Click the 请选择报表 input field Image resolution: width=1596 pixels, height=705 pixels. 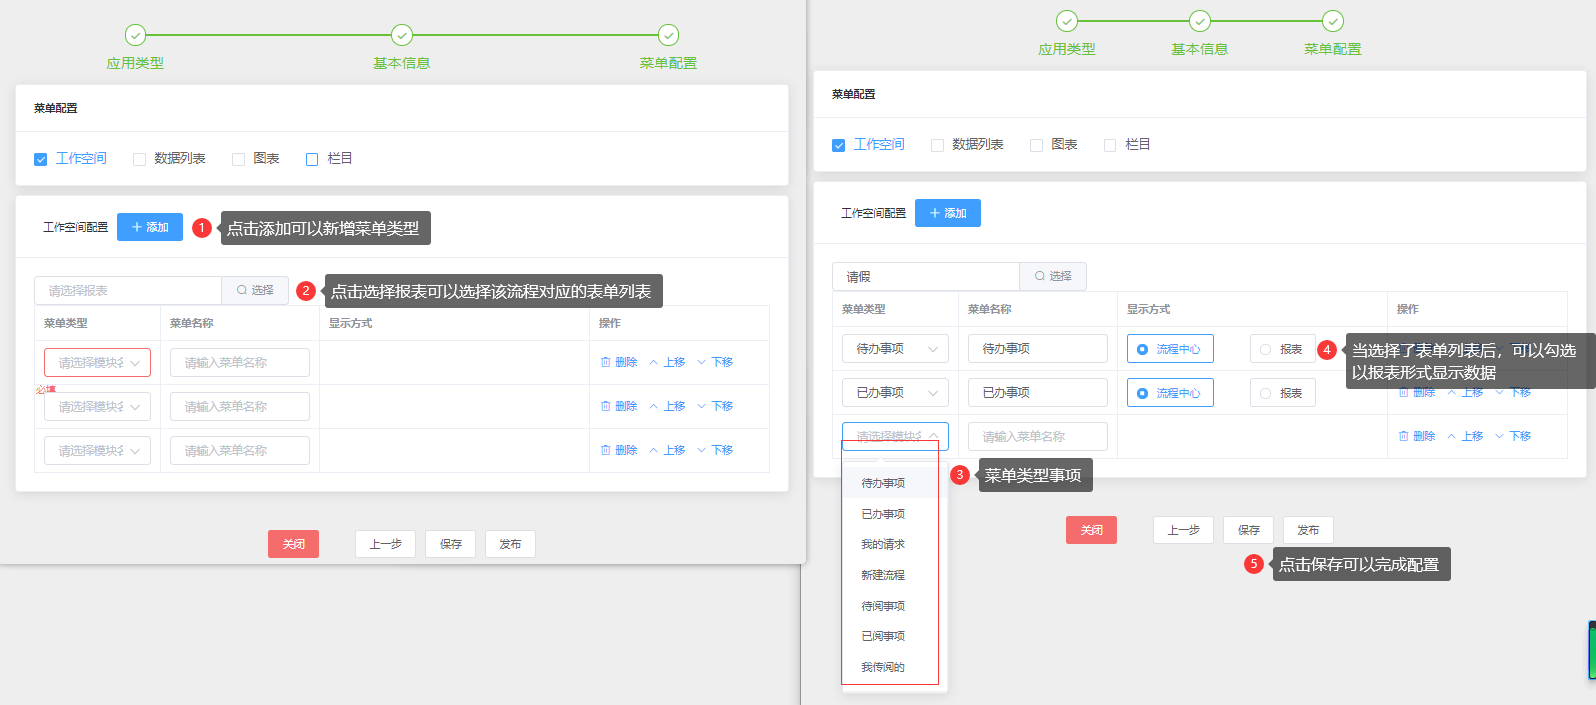click(128, 290)
